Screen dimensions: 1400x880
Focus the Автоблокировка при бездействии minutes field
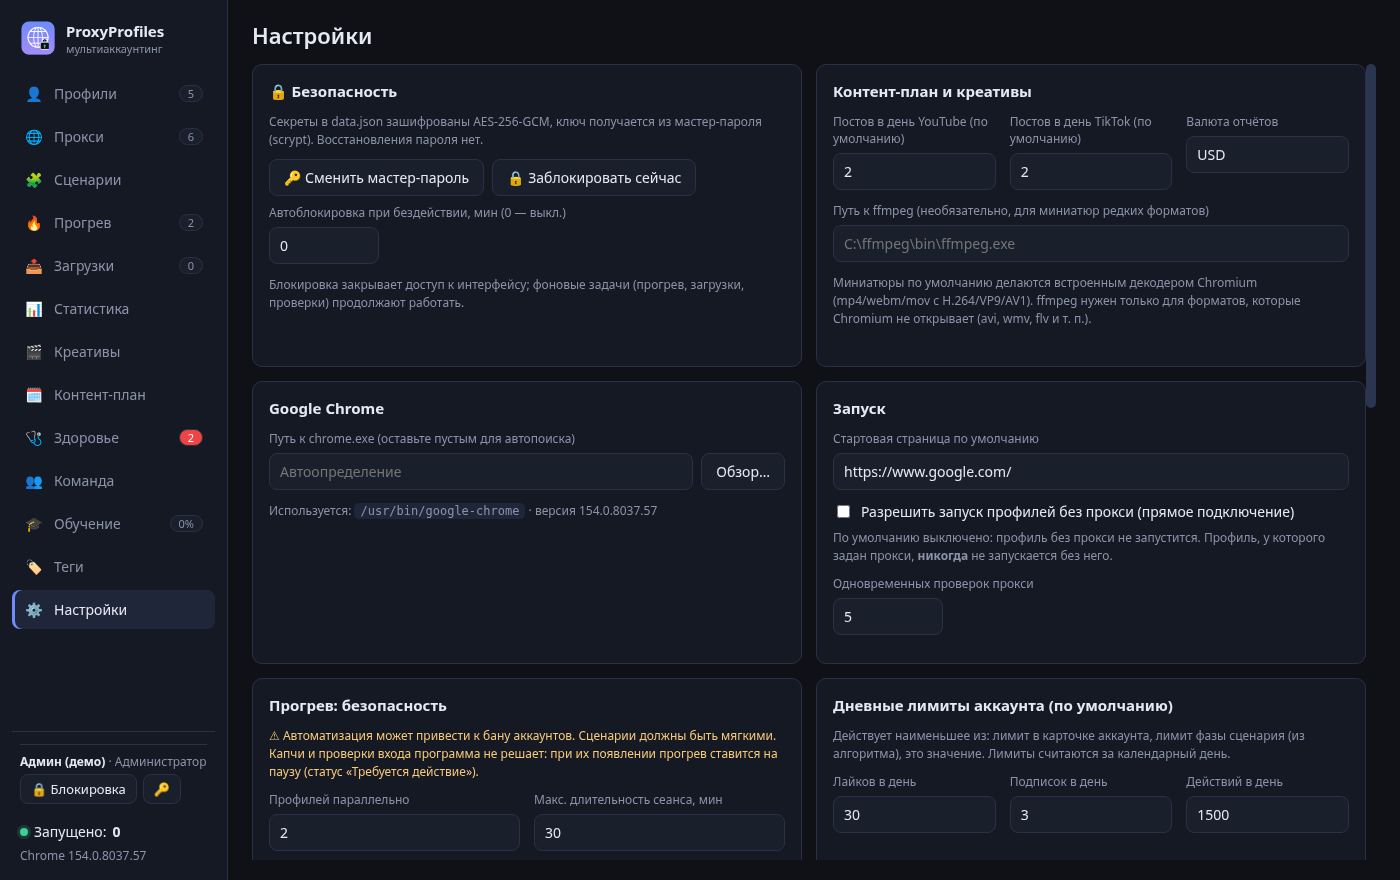[x=324, y=246]
